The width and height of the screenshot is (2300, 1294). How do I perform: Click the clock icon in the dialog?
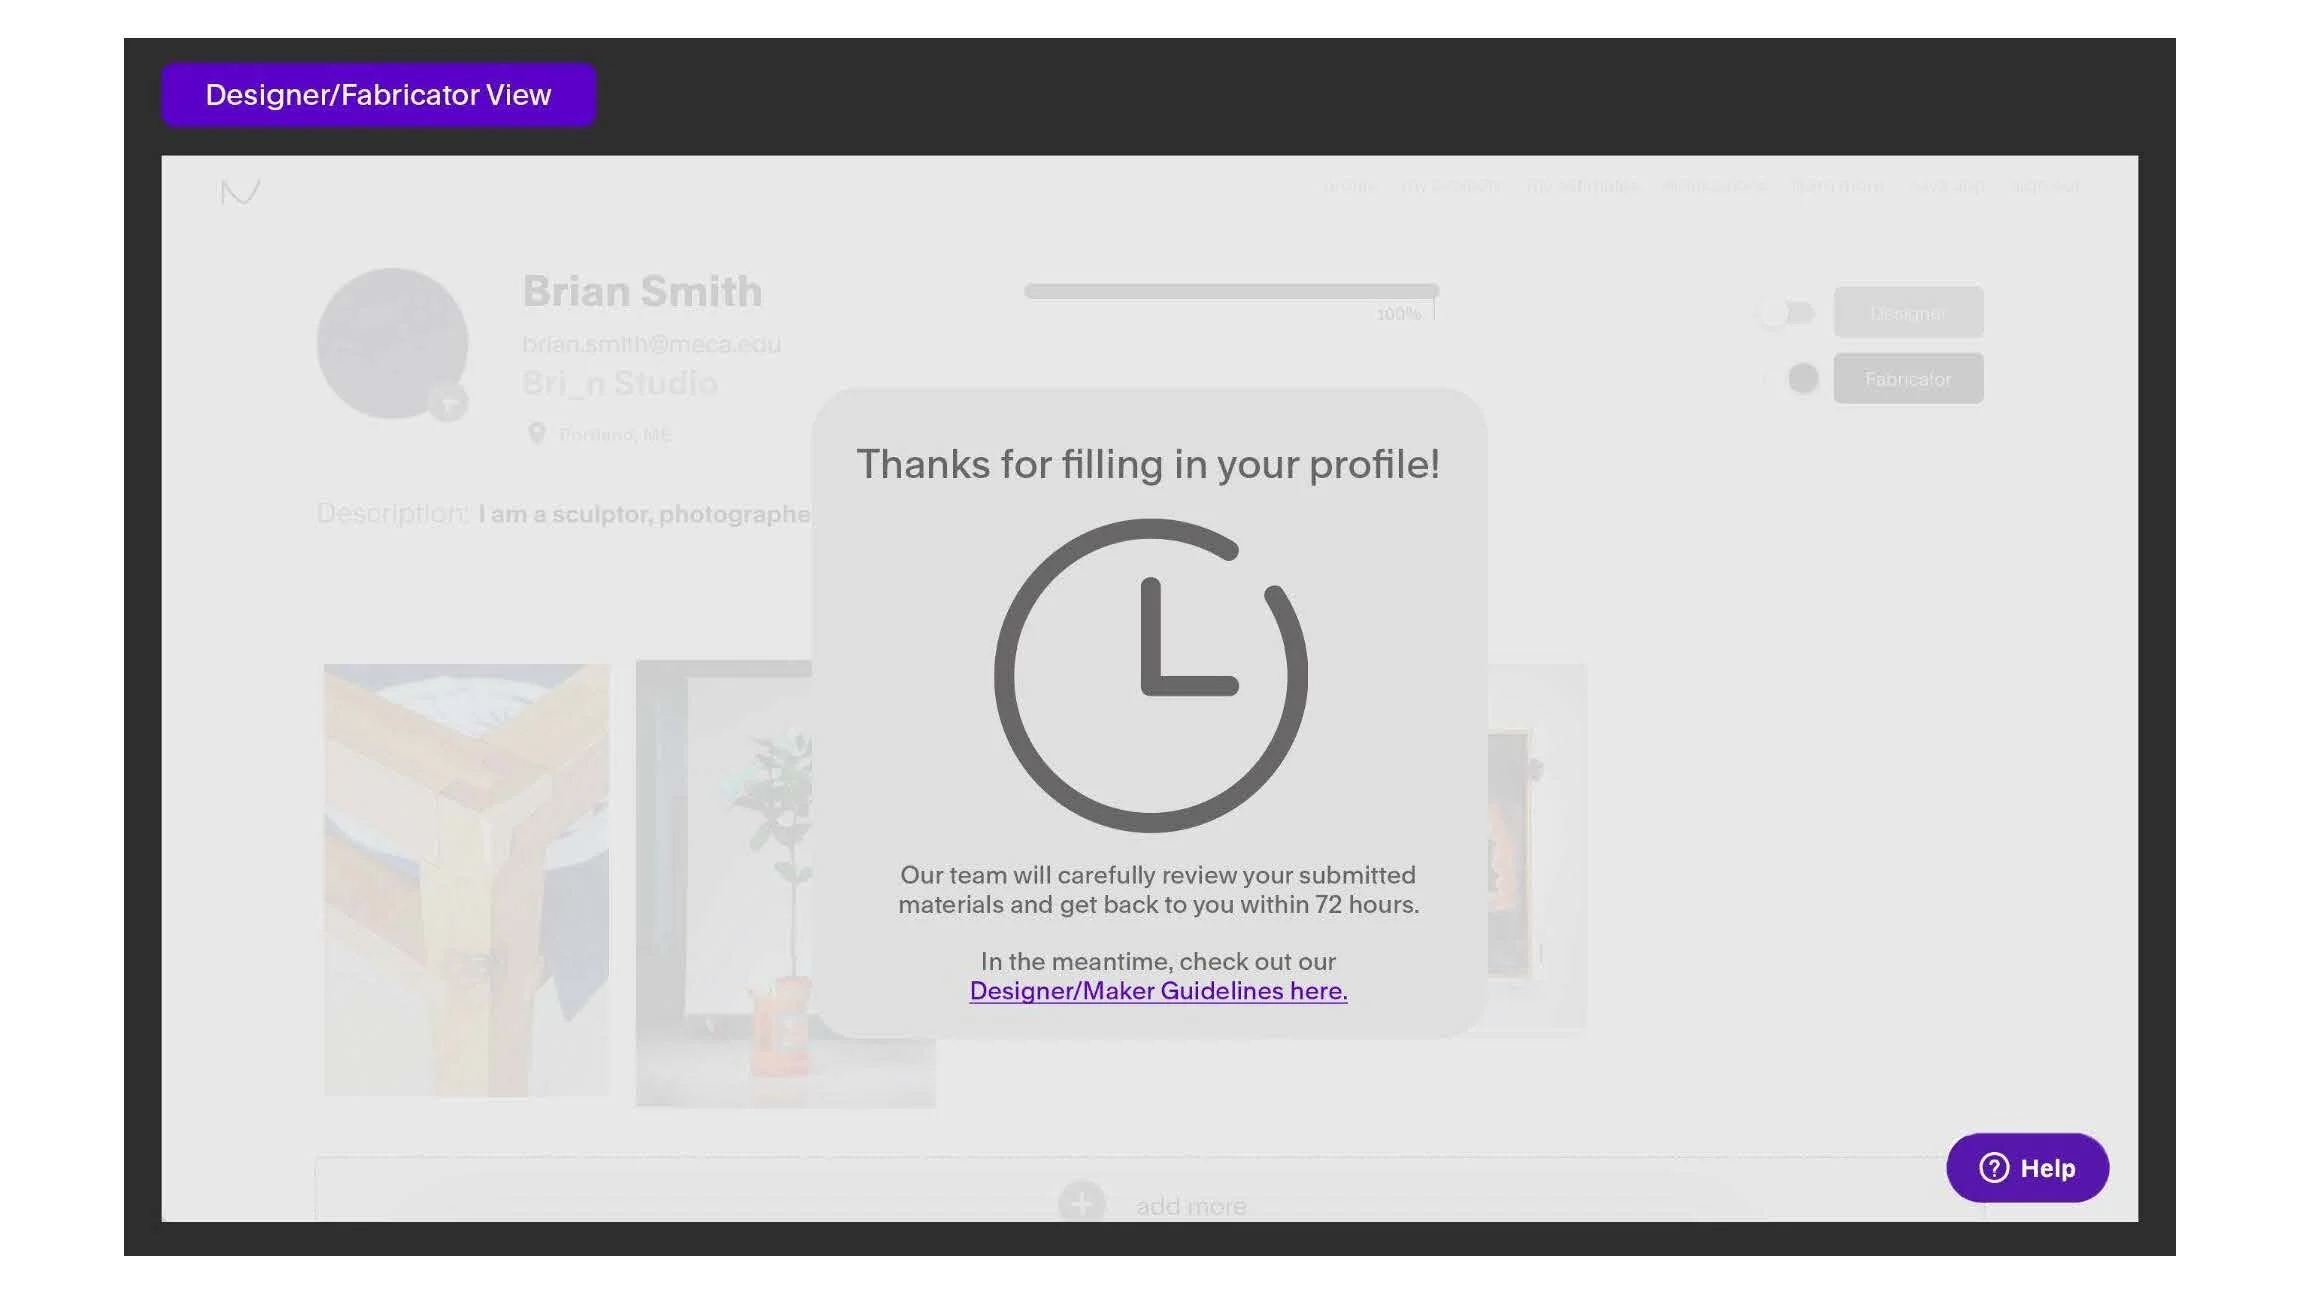tap(1150, 675)
